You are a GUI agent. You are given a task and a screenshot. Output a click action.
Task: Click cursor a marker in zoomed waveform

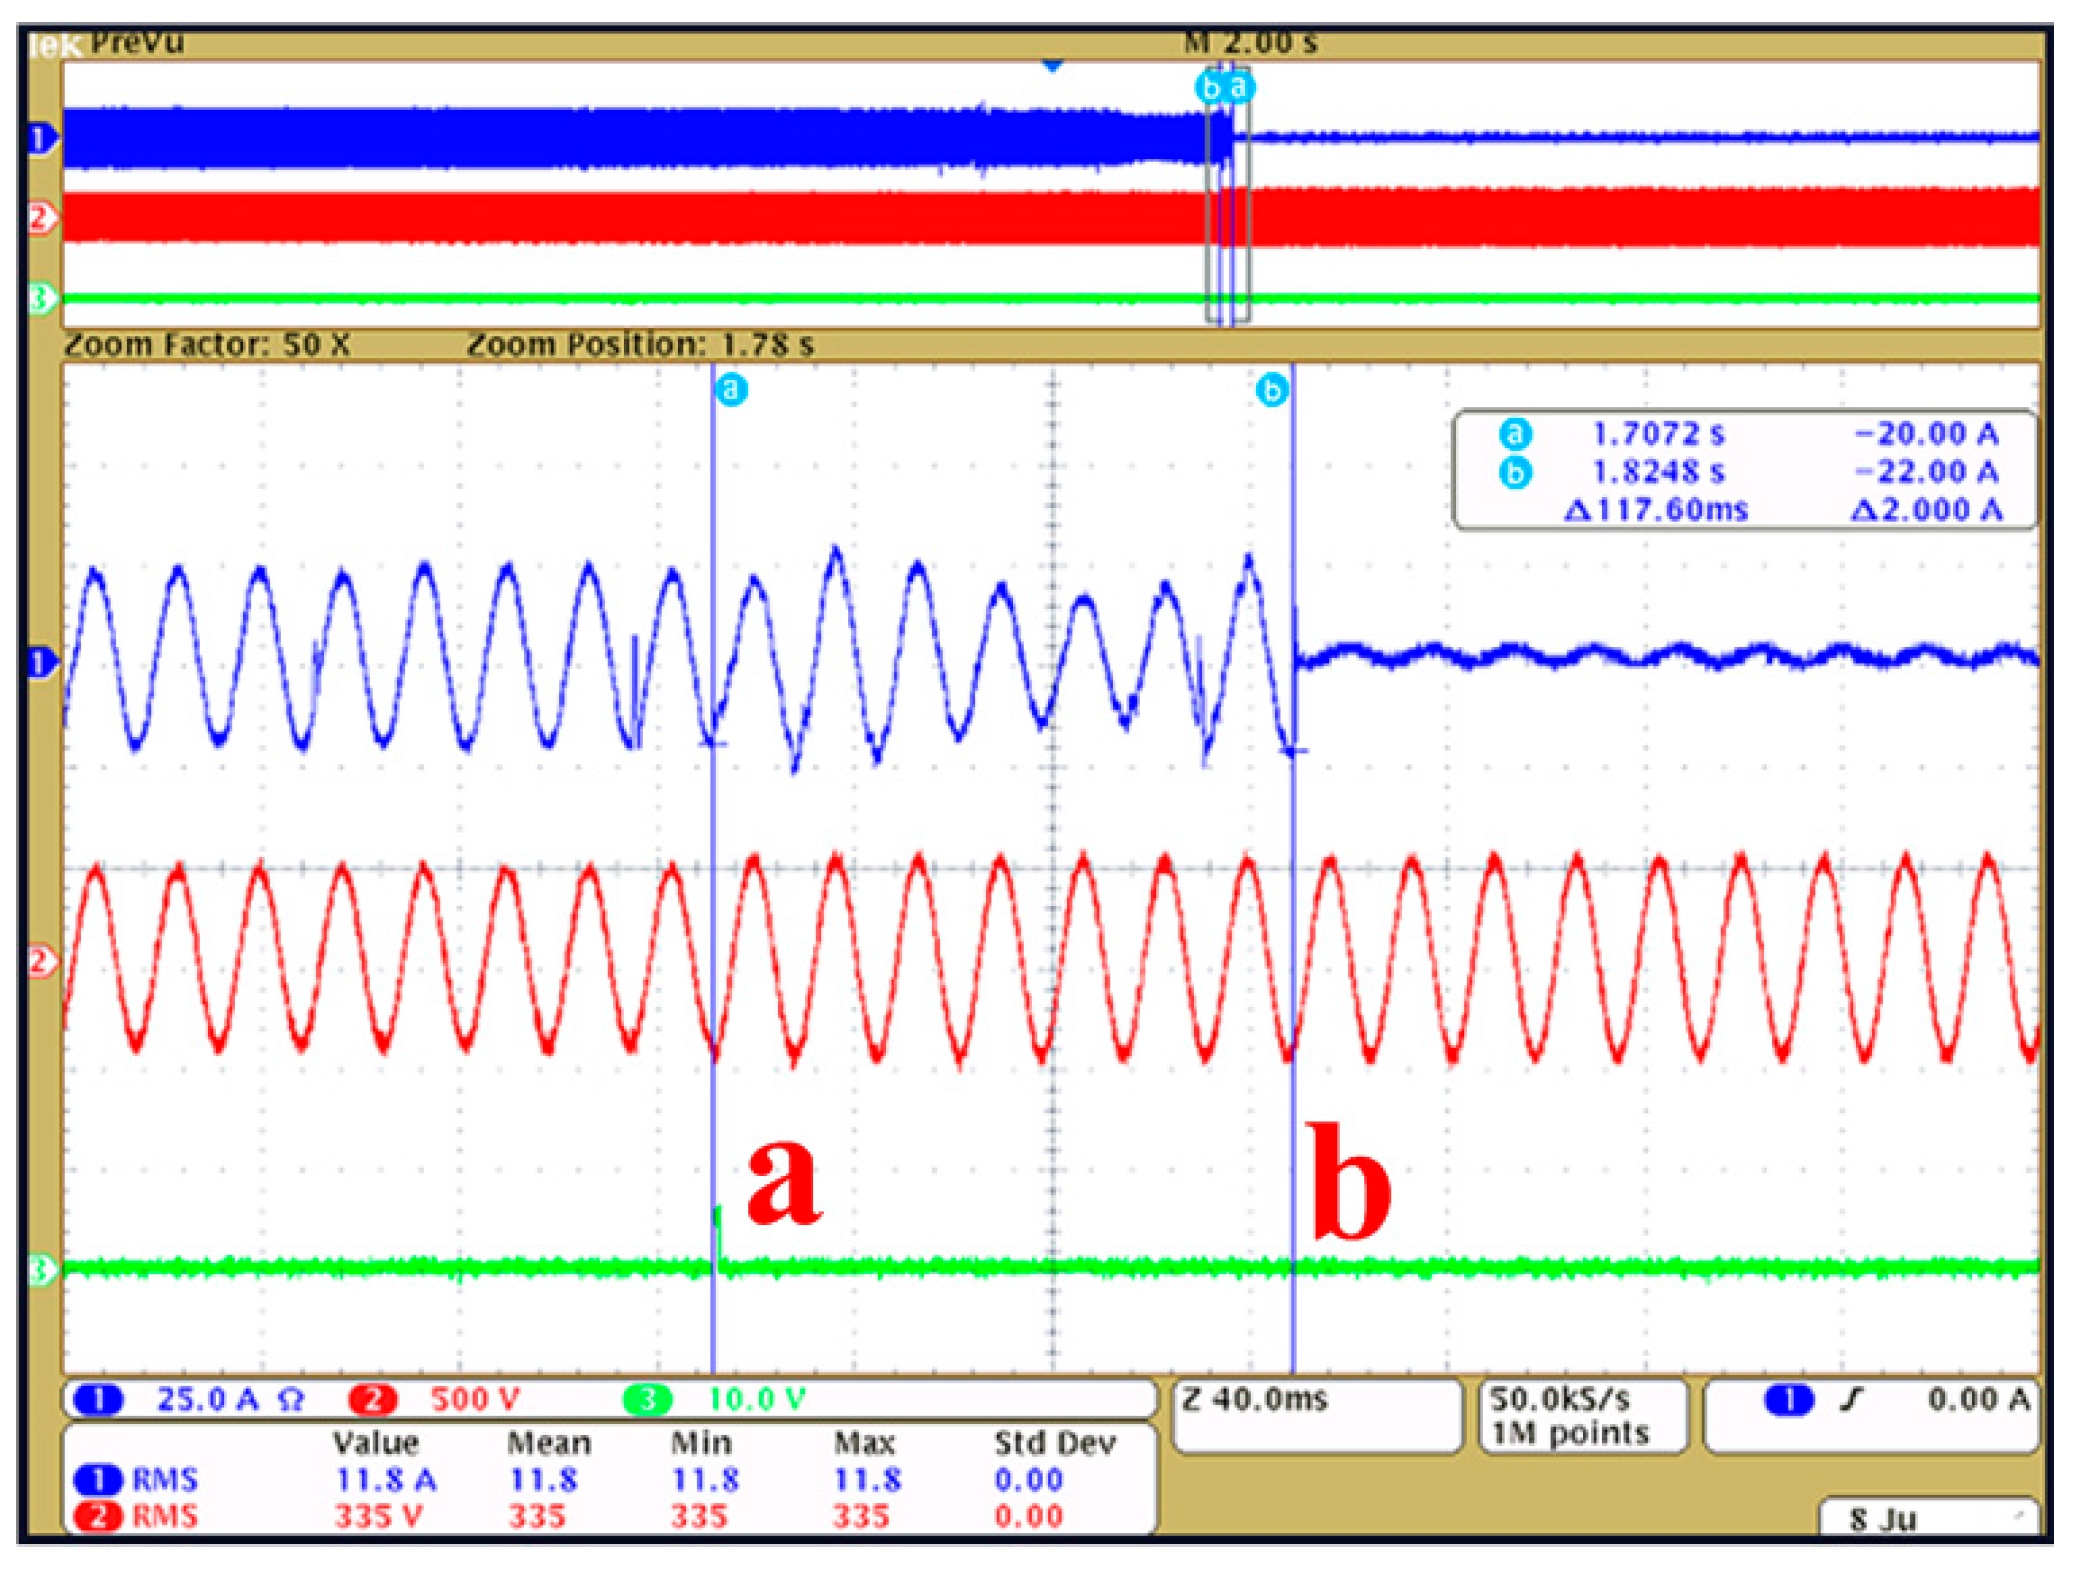point(731,388)
